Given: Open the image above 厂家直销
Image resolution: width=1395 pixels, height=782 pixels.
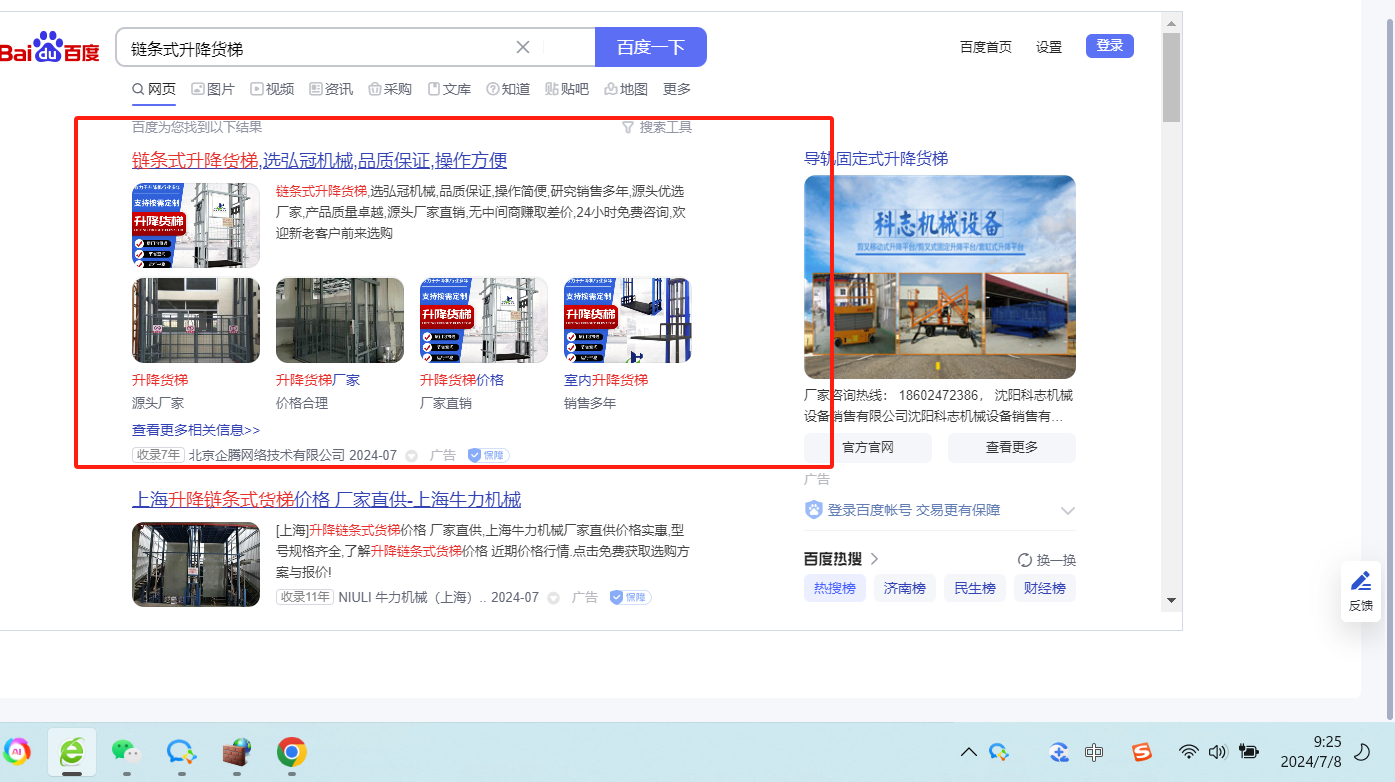Looking at the screenshot, I should click(484, 320).
